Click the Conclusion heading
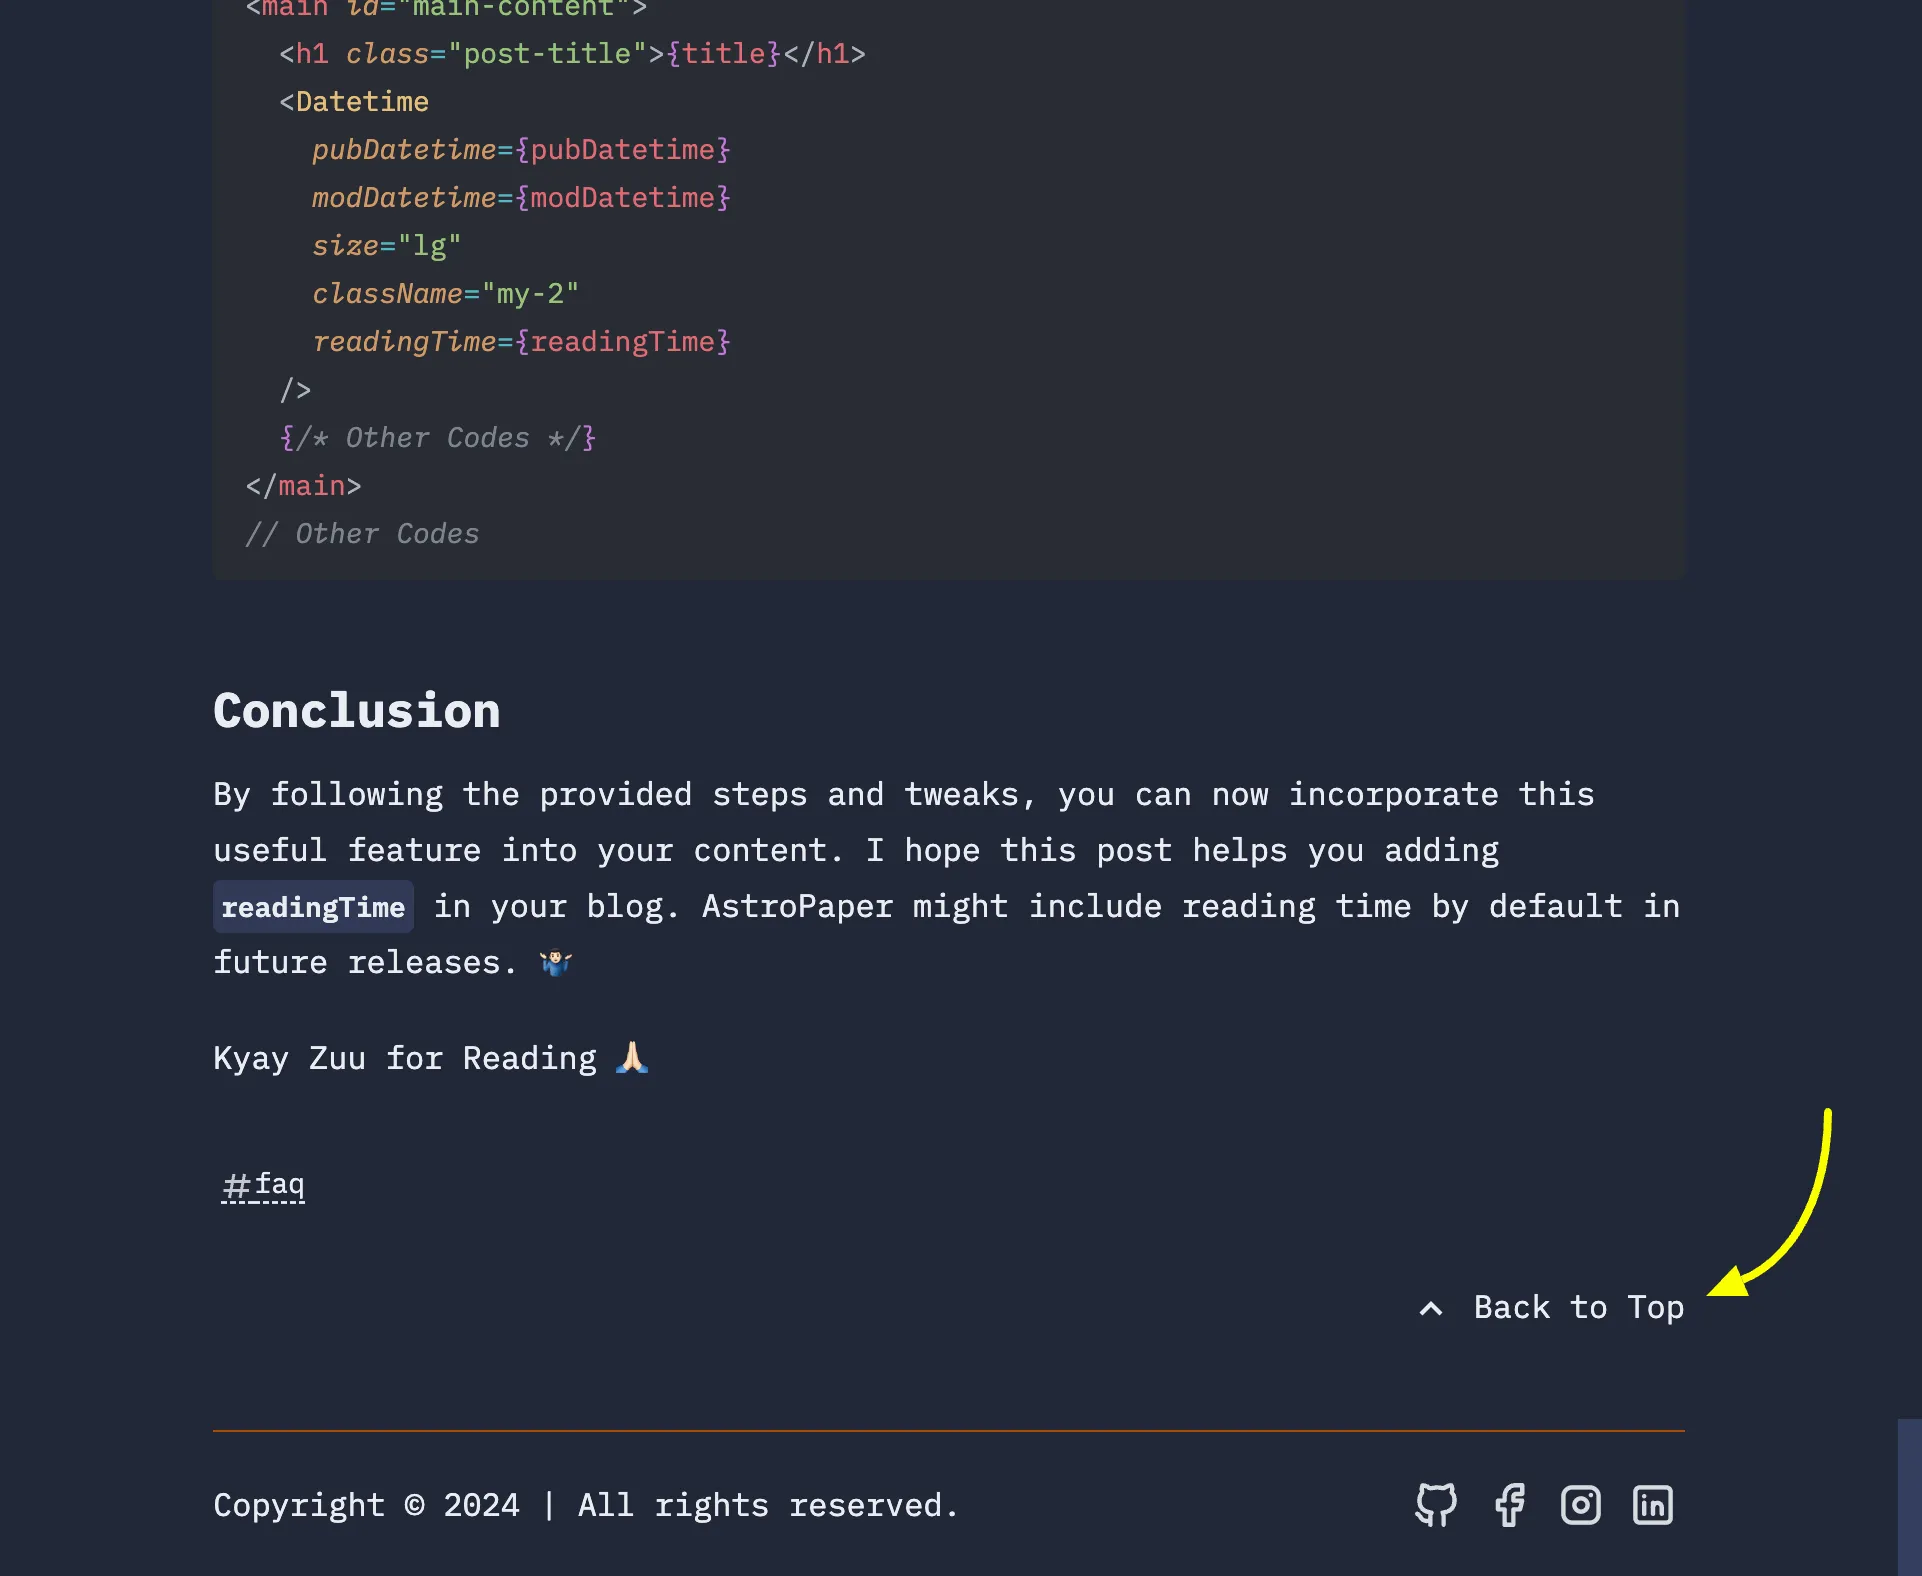 [x=356, y=710]
